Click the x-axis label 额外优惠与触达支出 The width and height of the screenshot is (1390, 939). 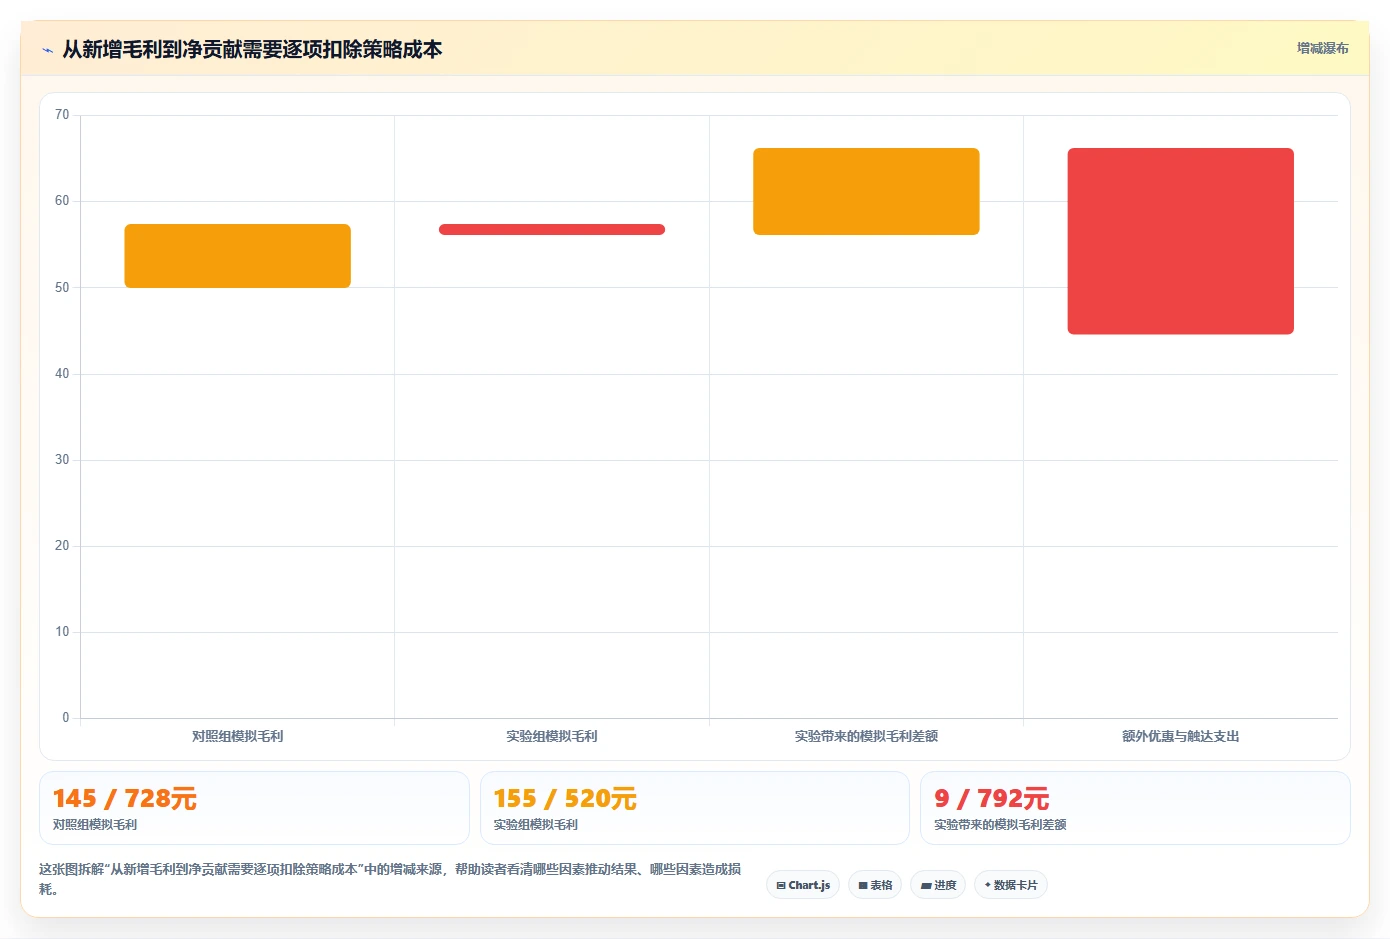point(1181,736)
